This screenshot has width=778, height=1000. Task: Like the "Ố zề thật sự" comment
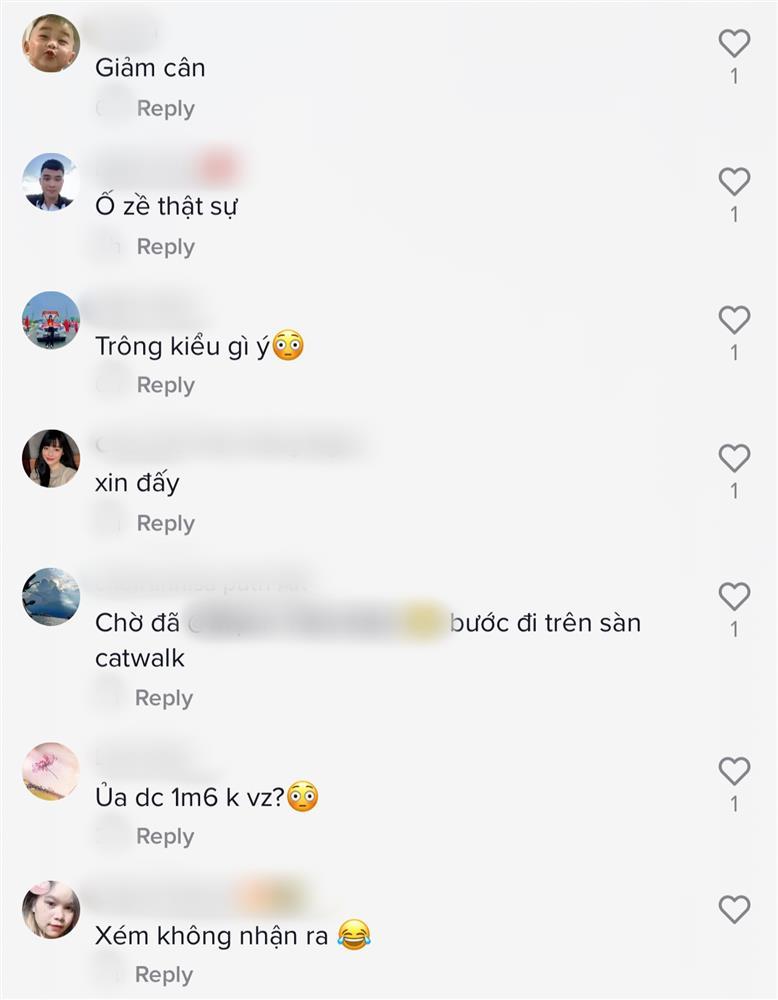(x=734, y=182)
